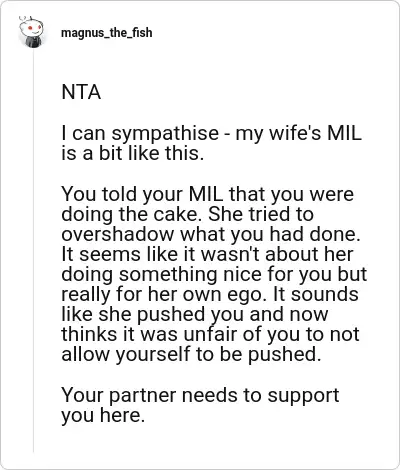Image resolution: width=400 pixels, height=470 pixels.
Task: Collapse the comment using the thread line
Action: click(33, 250)
